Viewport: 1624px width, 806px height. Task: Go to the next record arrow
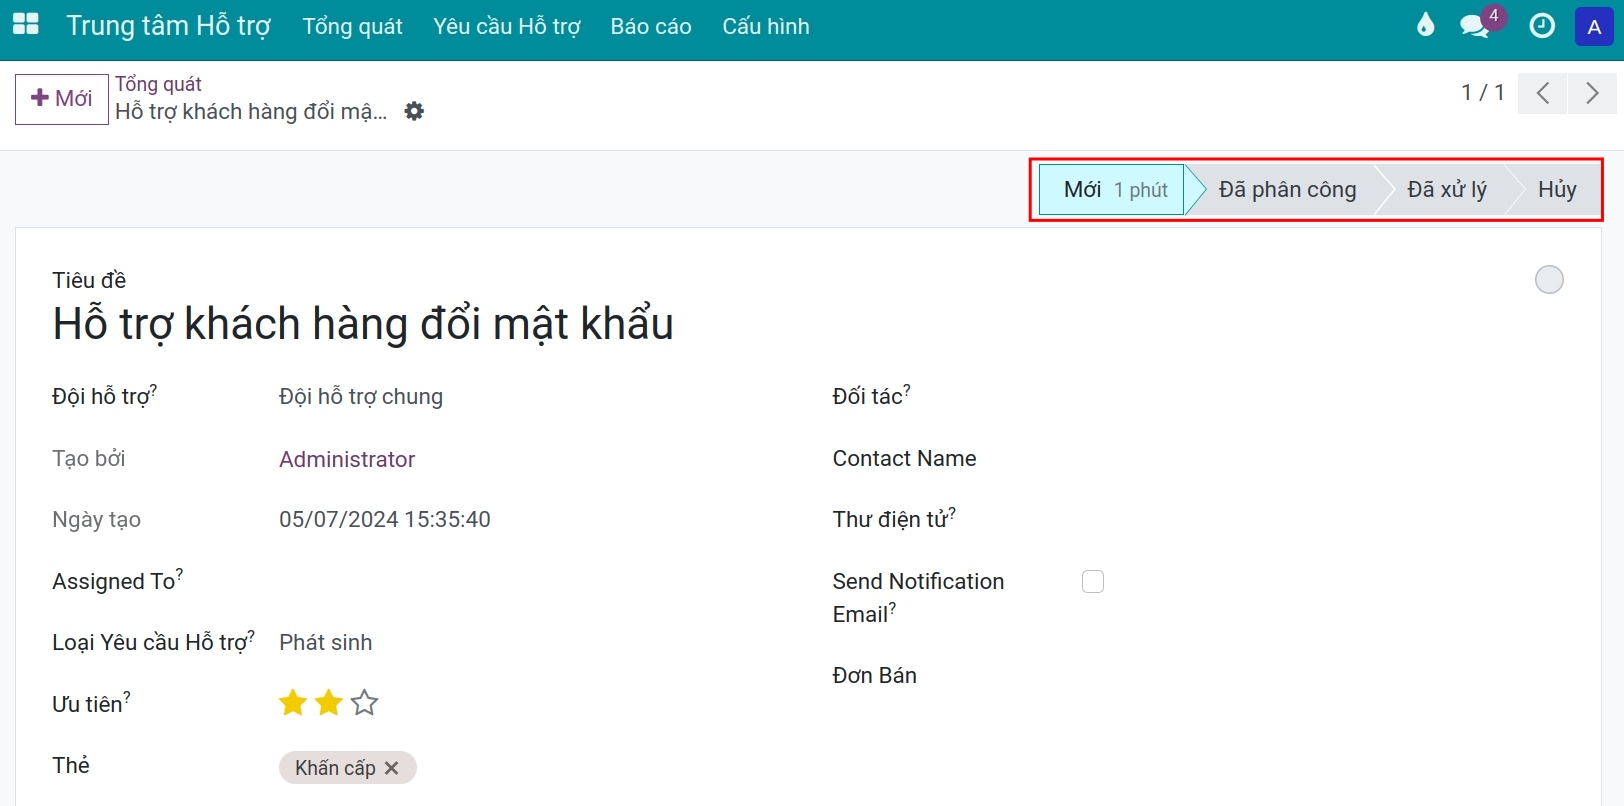pos(1592,93)
